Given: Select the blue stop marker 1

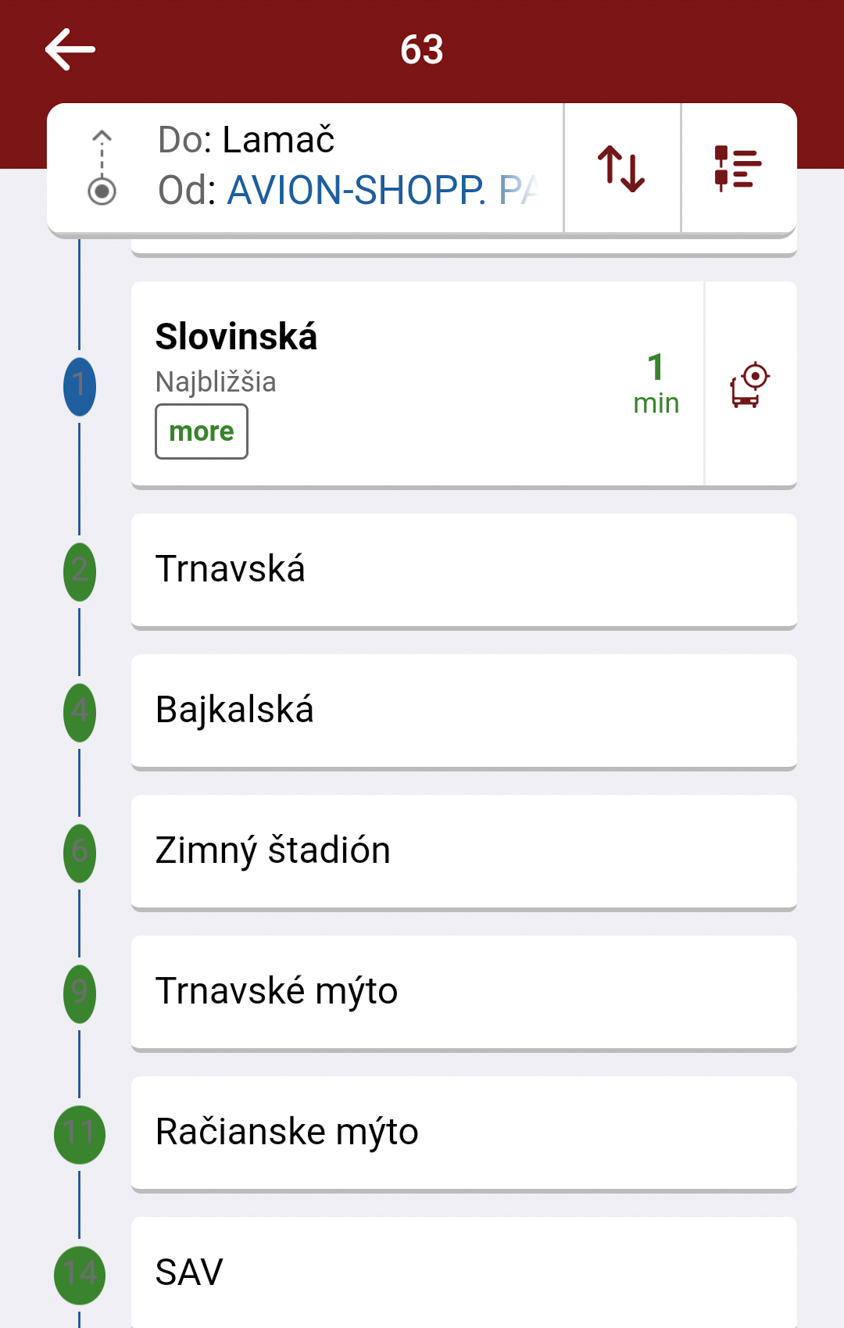Looking at the screenshot, I should click(x=80, y=386).
